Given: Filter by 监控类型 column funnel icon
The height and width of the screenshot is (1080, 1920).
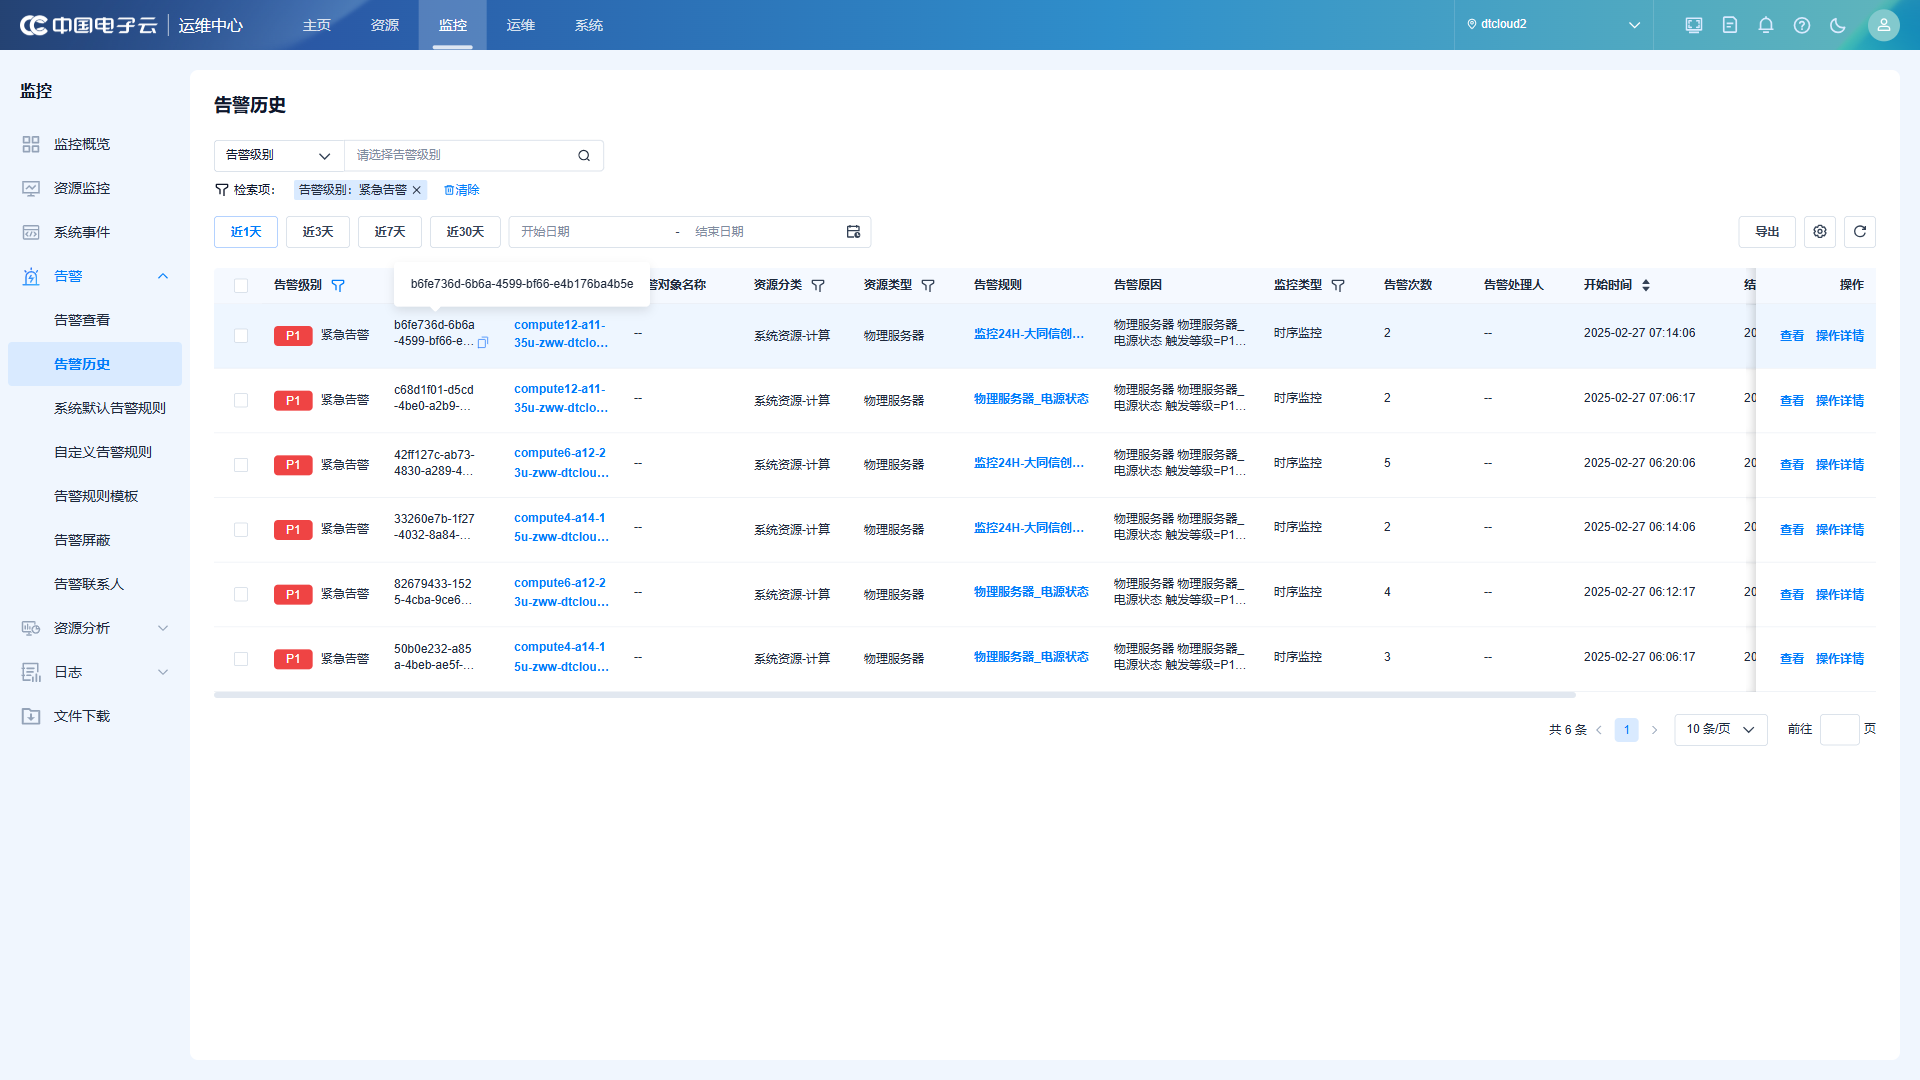Looking at the screenshot, I should pos(1338,286).
